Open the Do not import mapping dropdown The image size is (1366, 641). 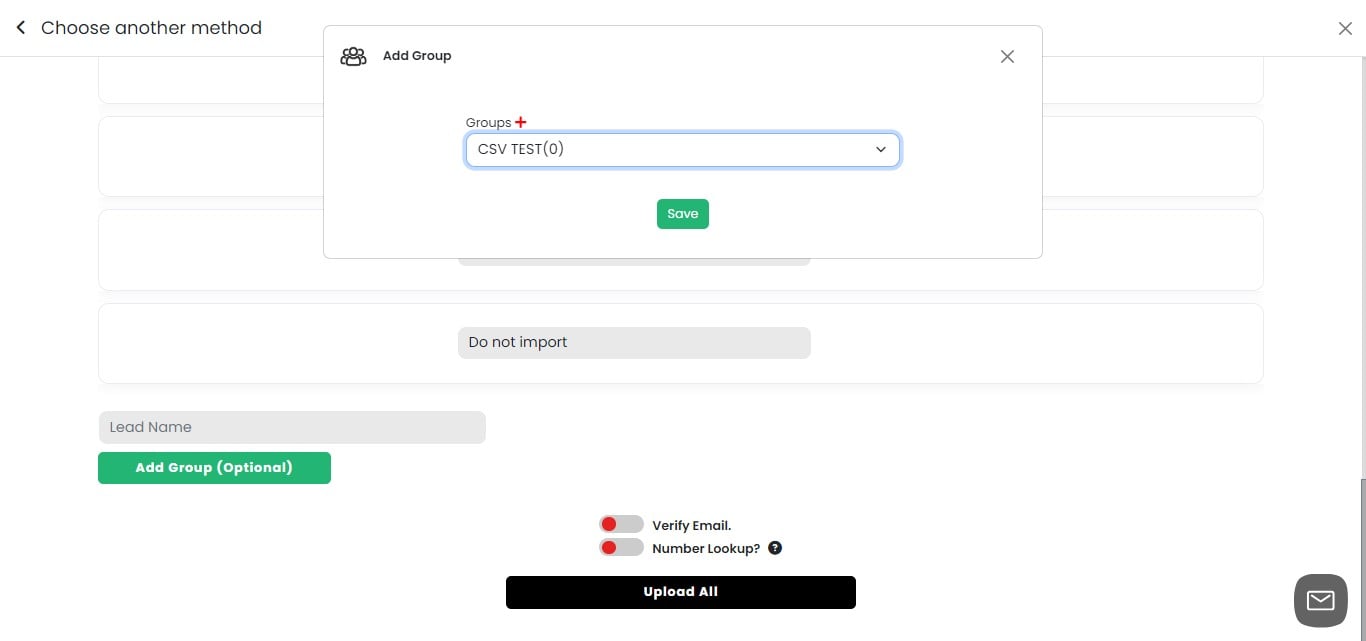(x=634, y=342)
